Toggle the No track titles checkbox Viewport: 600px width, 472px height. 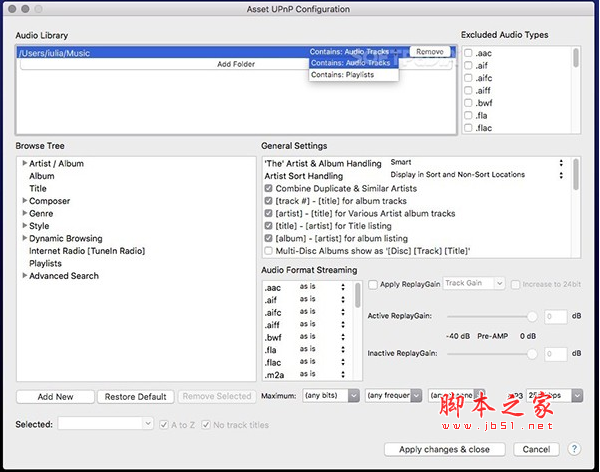pyautogui.click(x=206, y=425)
